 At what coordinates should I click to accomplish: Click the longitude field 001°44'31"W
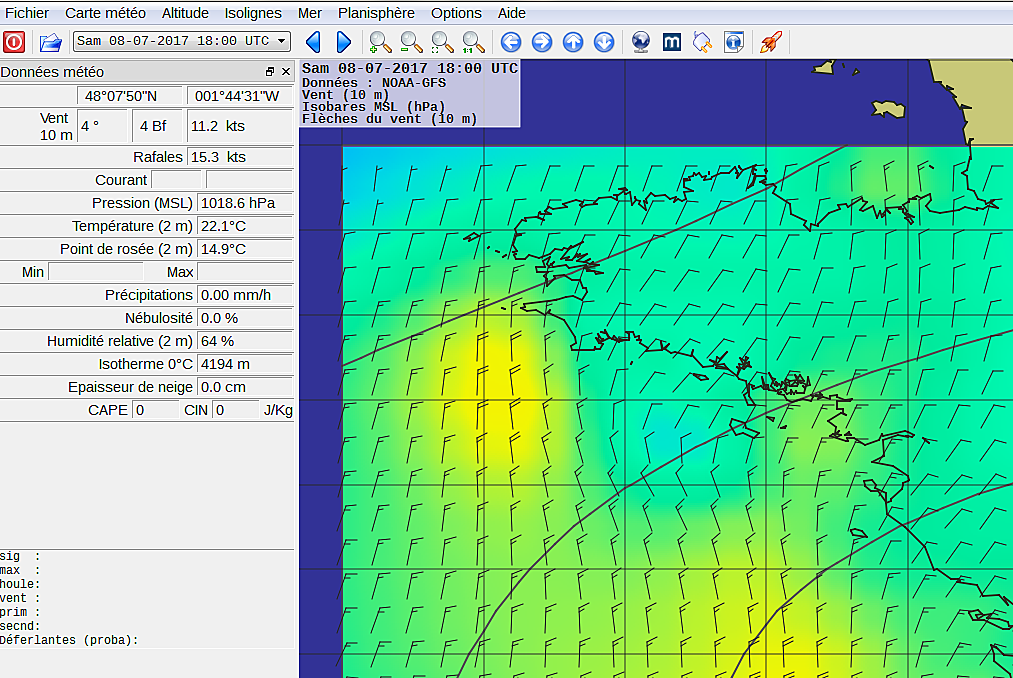tap(240, 96)
